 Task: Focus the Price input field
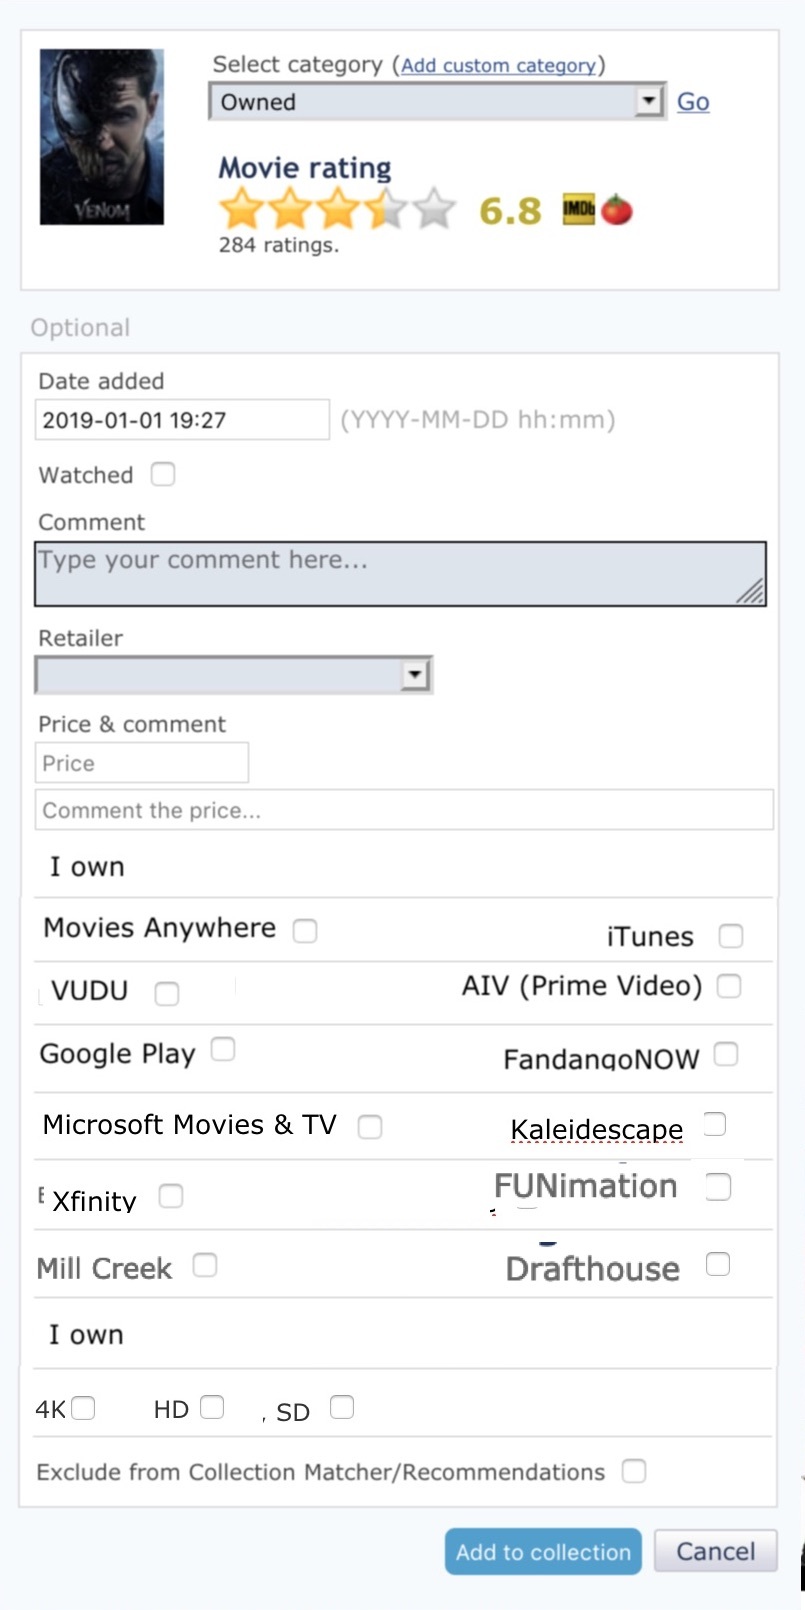[x=141, y=763]
